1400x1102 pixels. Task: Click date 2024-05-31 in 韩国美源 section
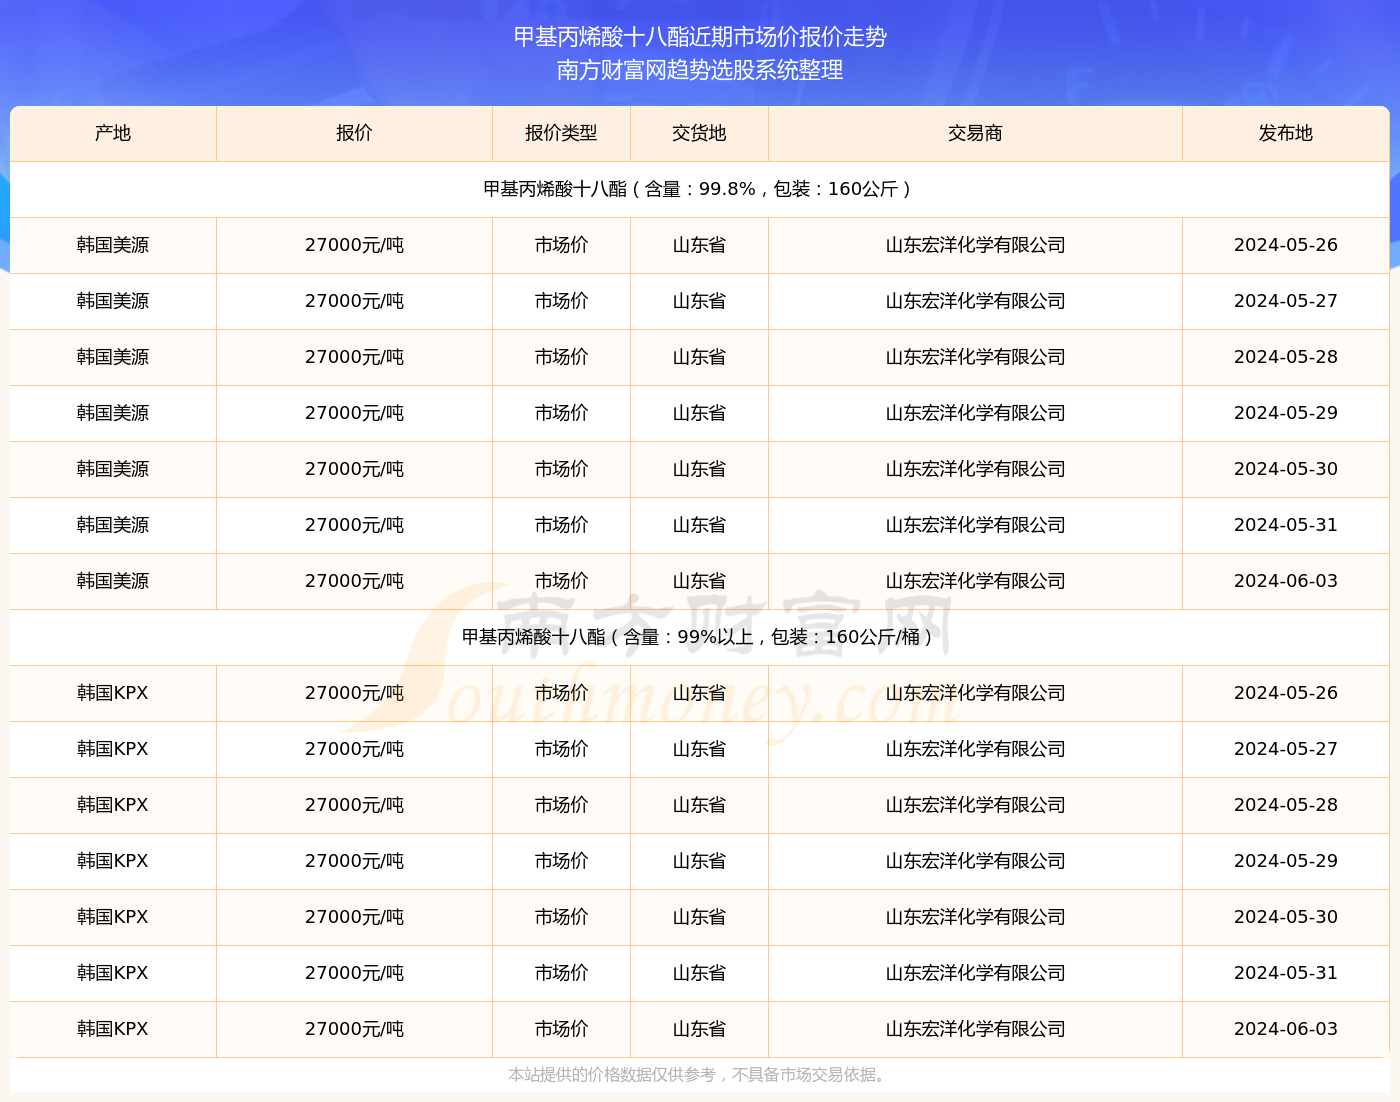(x=1286, y=525)
